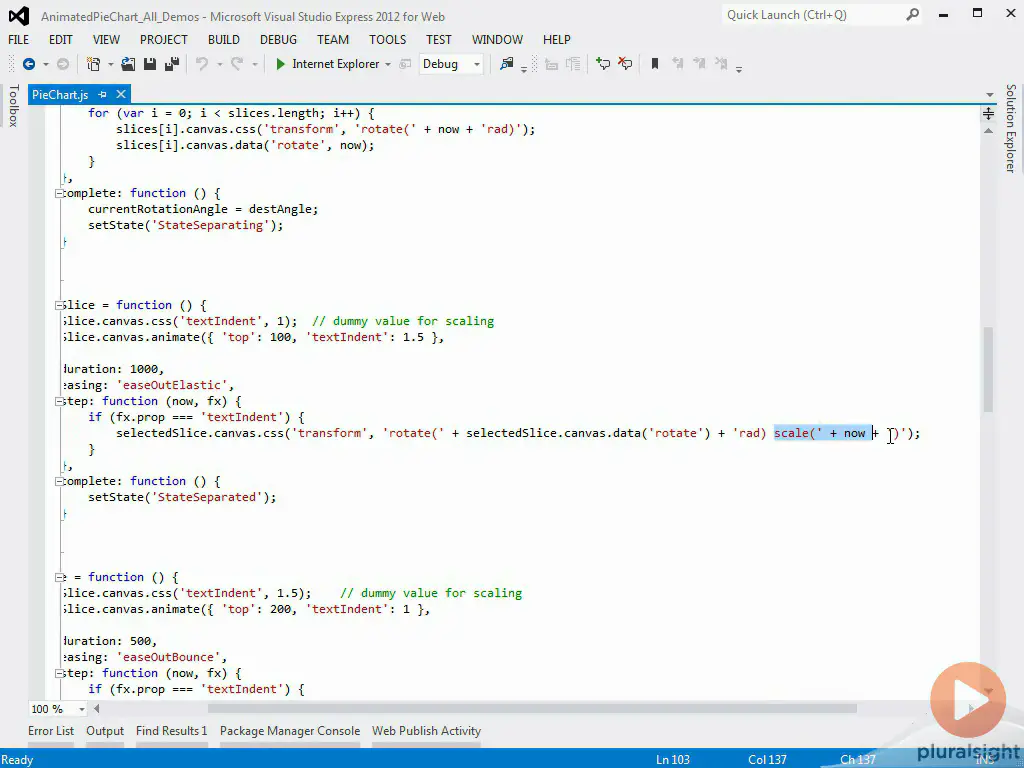The image size is (1024, 768).
Task: Click the green Start debugging play icon
Action: 281,64
